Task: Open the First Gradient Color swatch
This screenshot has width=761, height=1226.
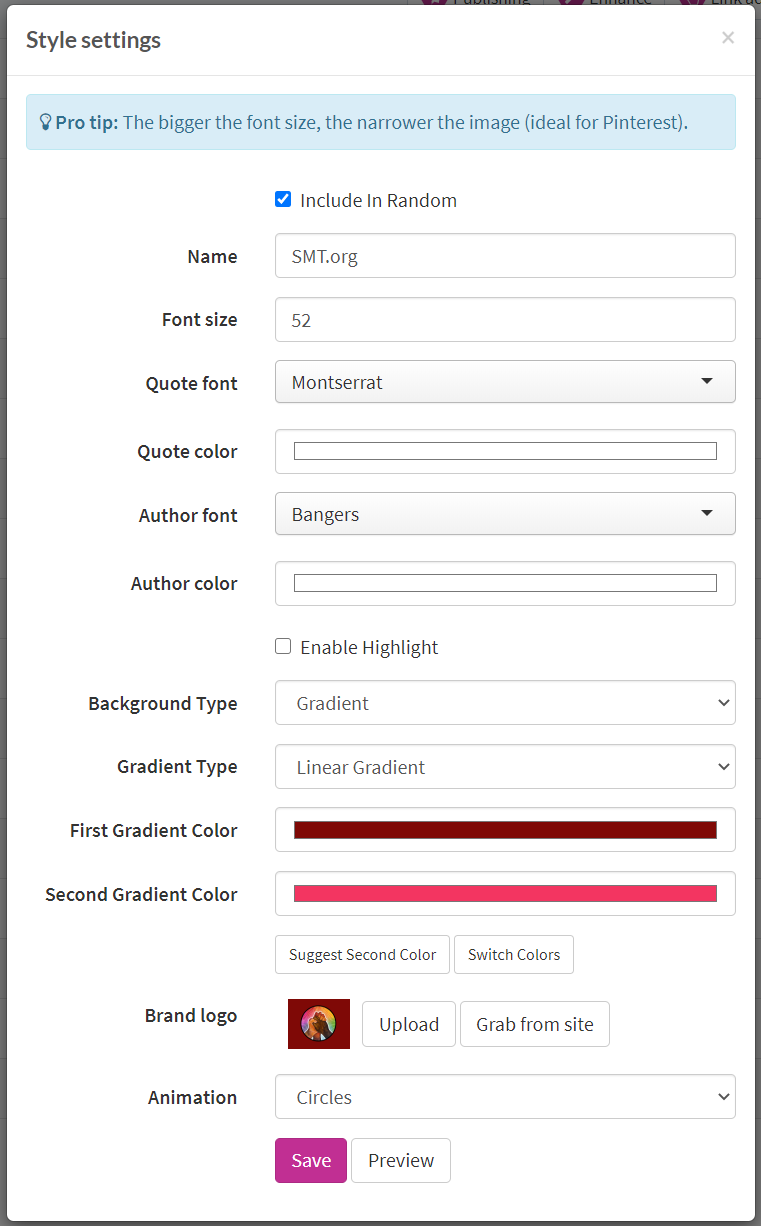Action: (505, 830)
